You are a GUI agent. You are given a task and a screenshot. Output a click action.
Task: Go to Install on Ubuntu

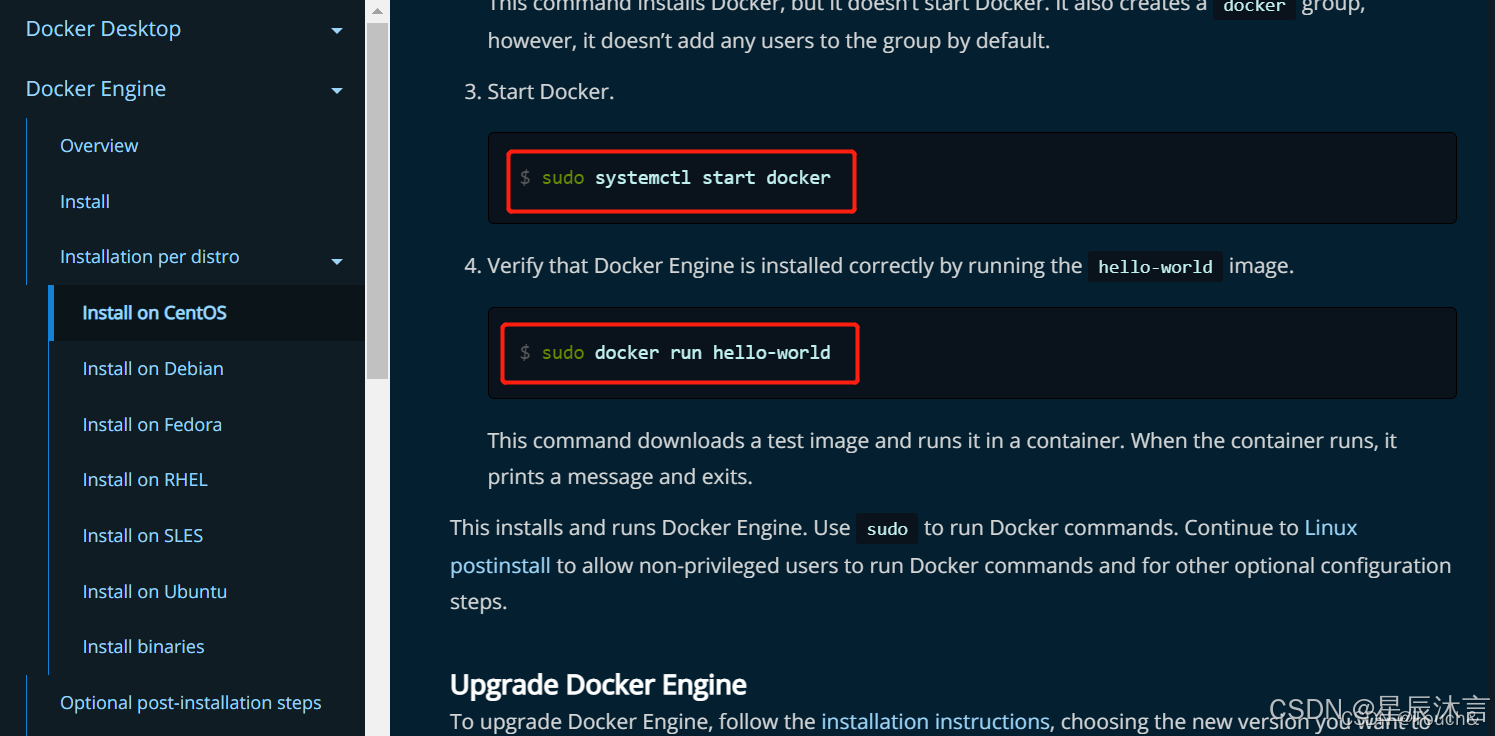pos(155,592)
